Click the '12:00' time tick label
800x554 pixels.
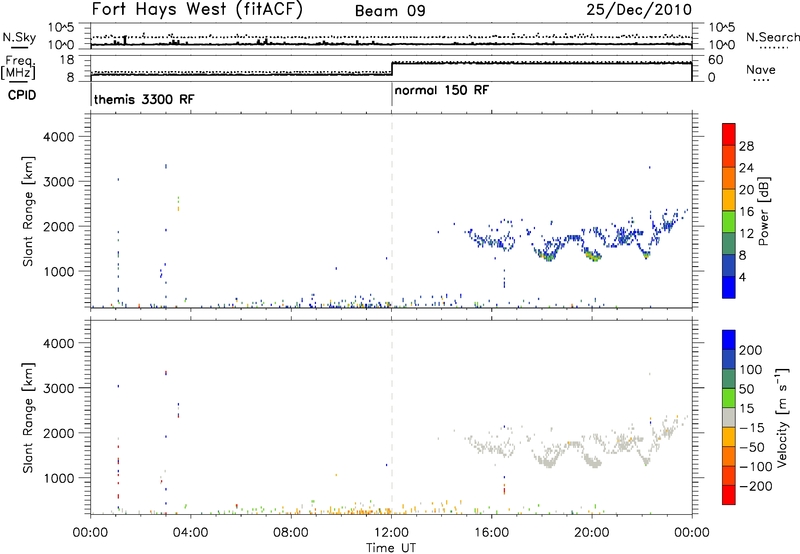391,533
